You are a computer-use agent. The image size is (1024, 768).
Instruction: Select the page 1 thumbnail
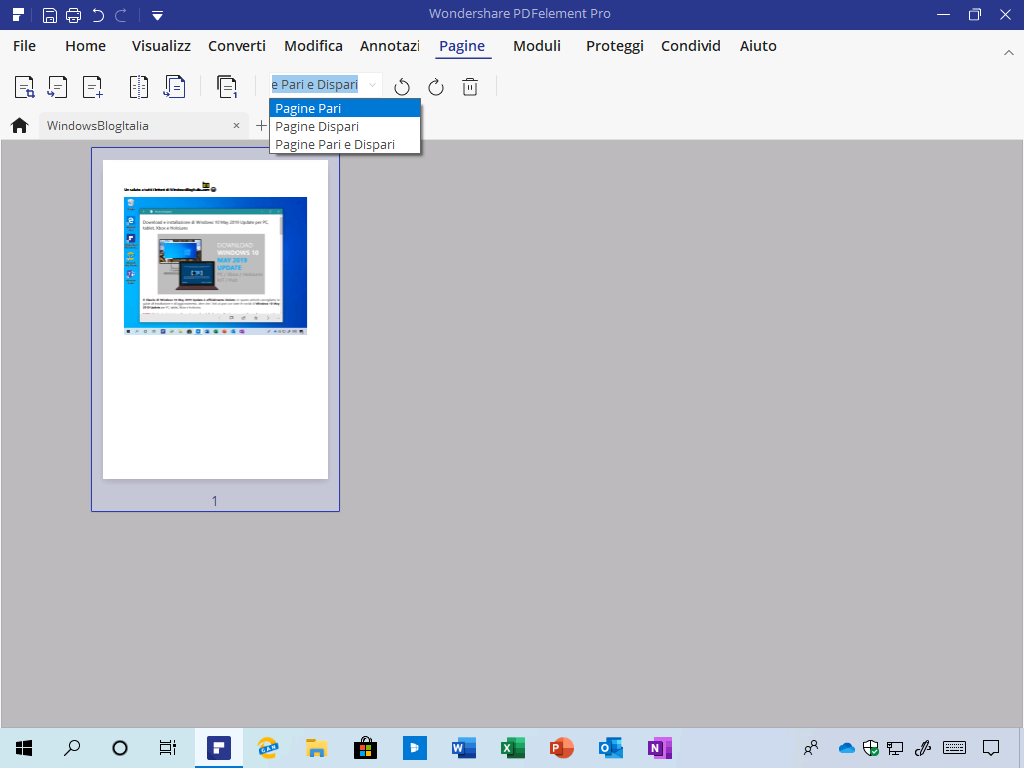click(x=216, y=320)
